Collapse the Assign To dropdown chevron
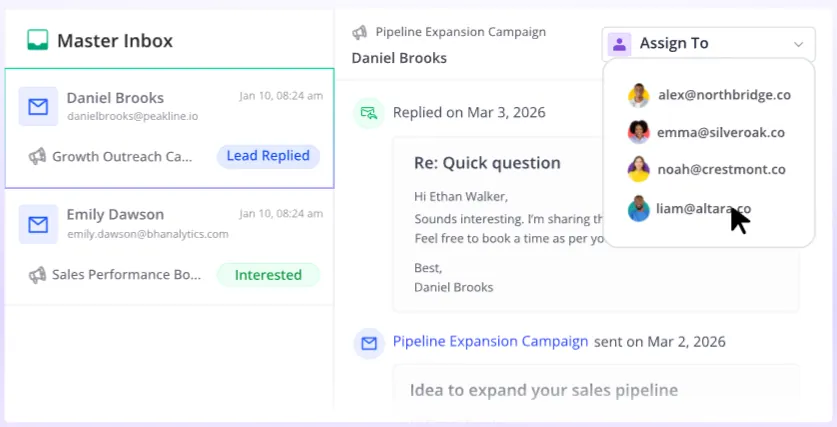Viewport: 837px width, 427px height. [798, 44]
